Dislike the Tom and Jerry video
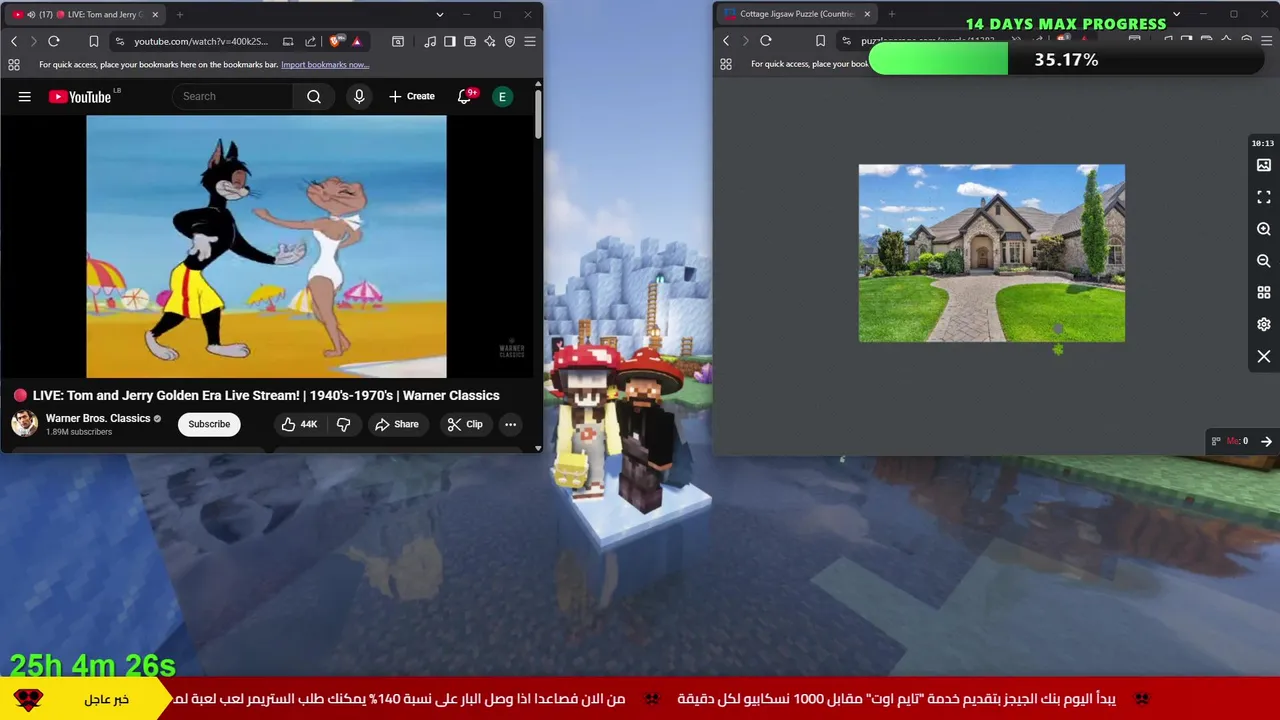The image size is (1280, 720). click(343, 424)
